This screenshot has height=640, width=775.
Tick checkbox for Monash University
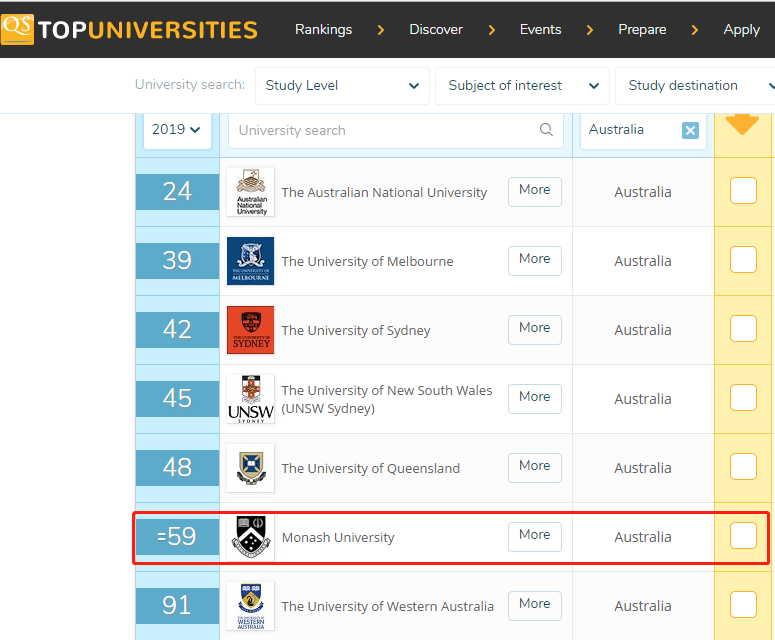[743, 536]
